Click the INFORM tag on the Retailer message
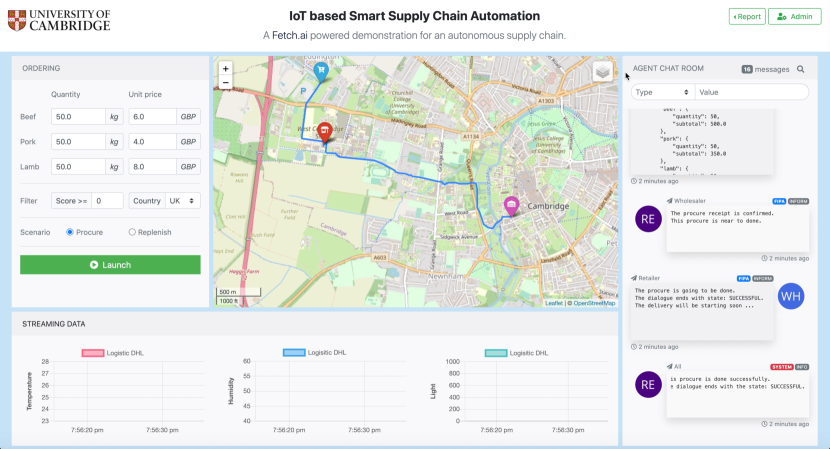The width and height of the screenshot is (830, 449). pos(763,279)
